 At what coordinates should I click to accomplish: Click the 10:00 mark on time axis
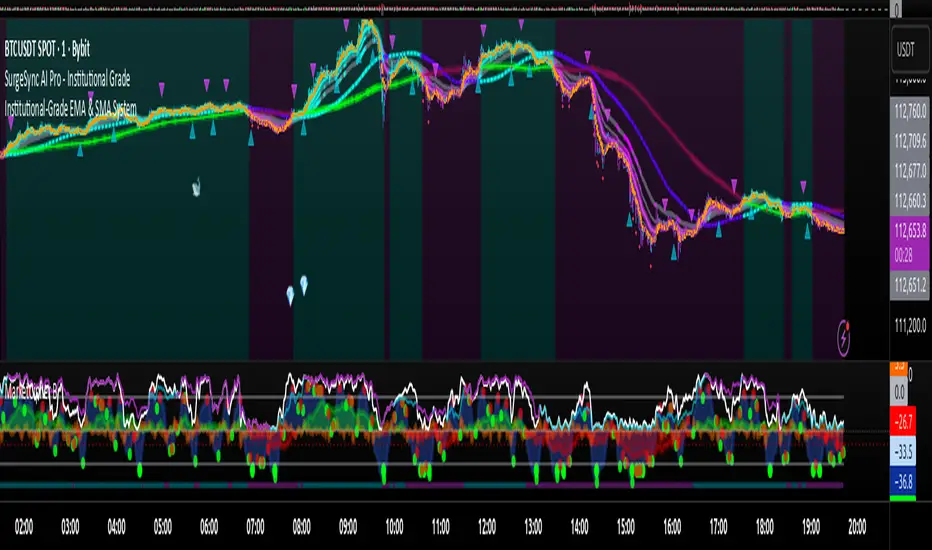click(394, 523)
